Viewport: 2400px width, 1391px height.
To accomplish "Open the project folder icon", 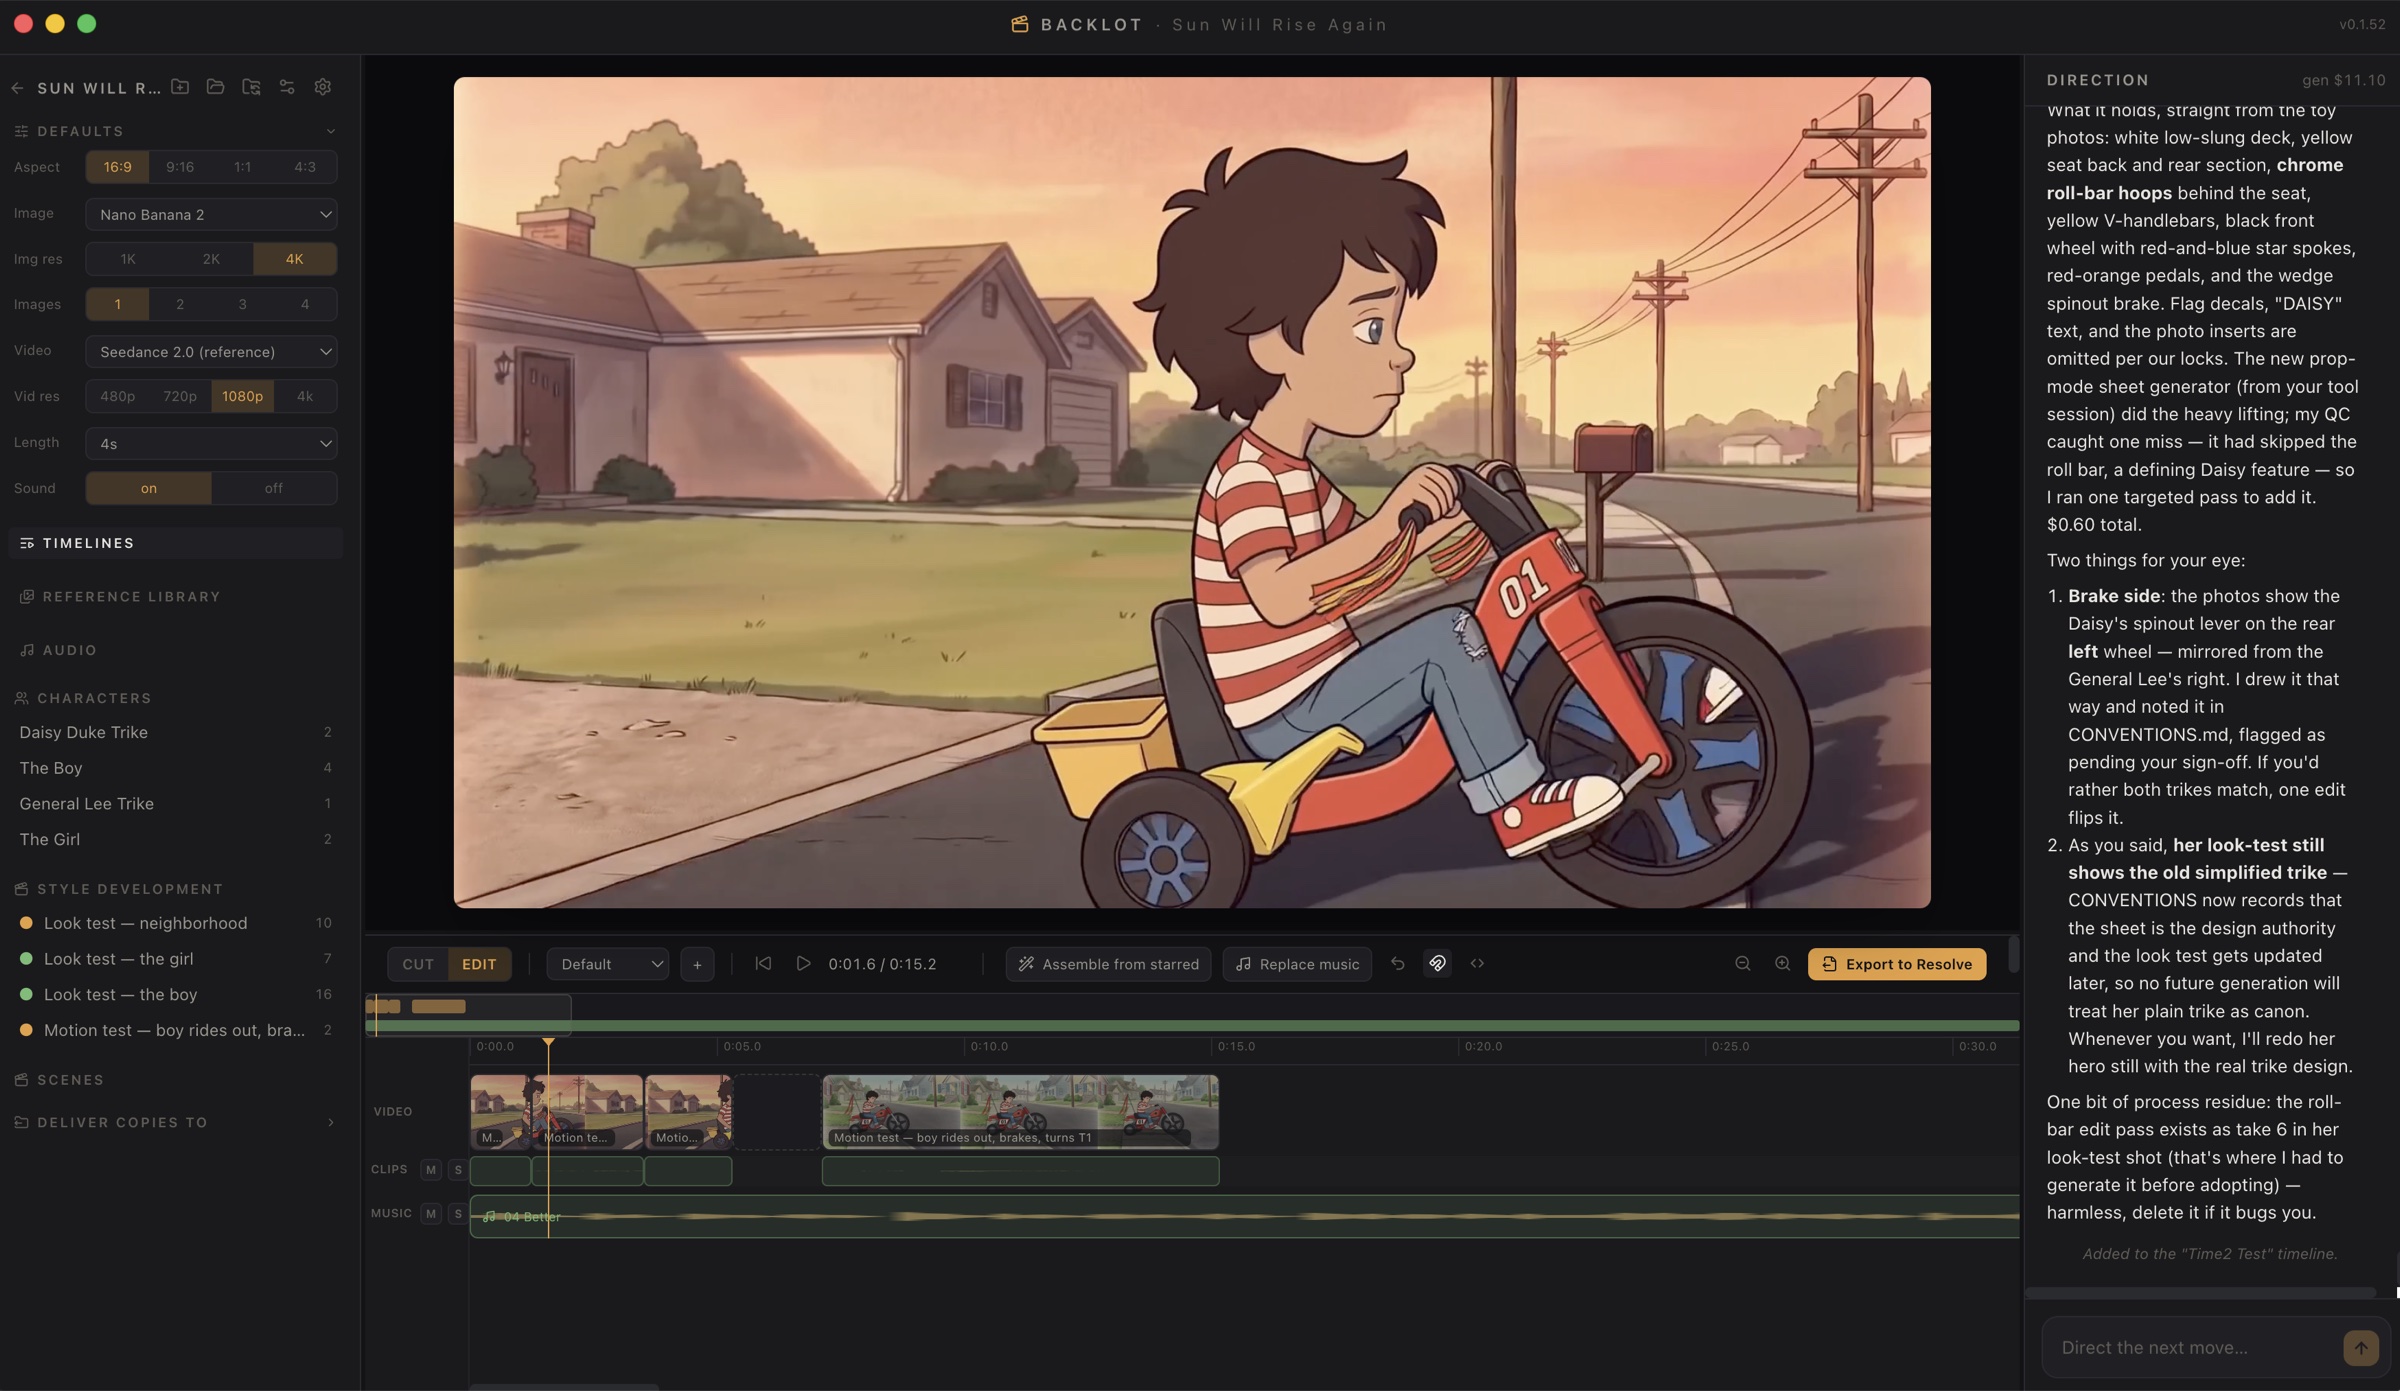I will [x=215, y=87].
